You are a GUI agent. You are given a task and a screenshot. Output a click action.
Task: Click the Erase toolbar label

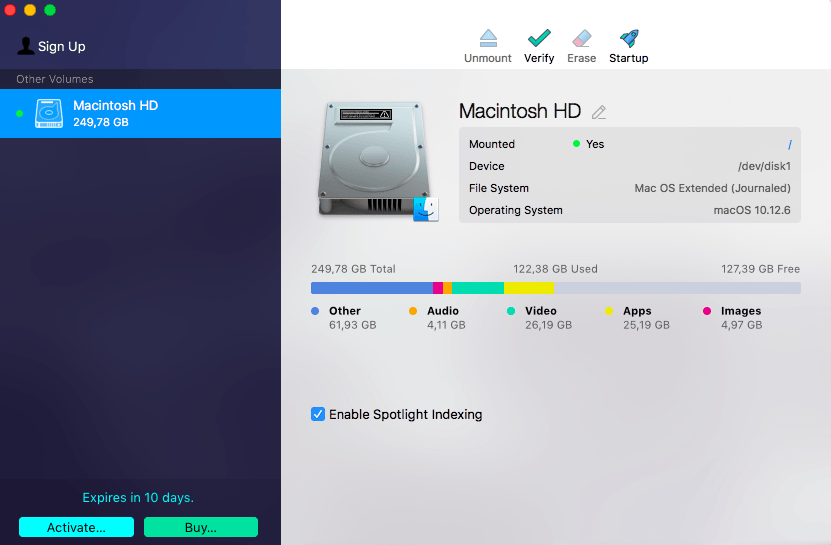581,58
